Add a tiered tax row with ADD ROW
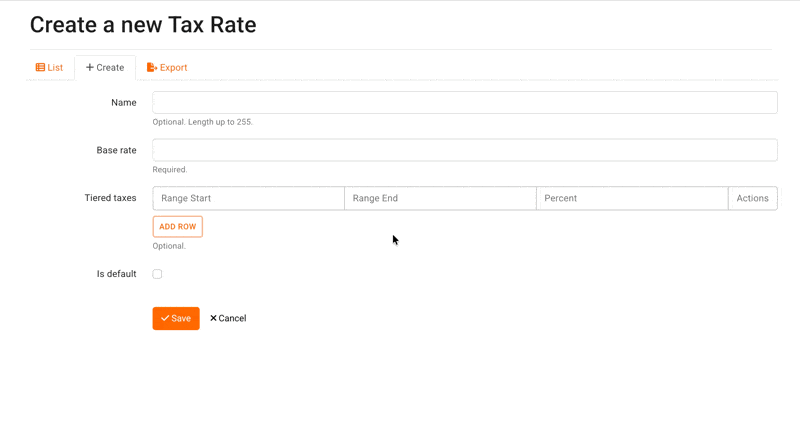The height and width of the screenshot is (436, 800). 177,227
